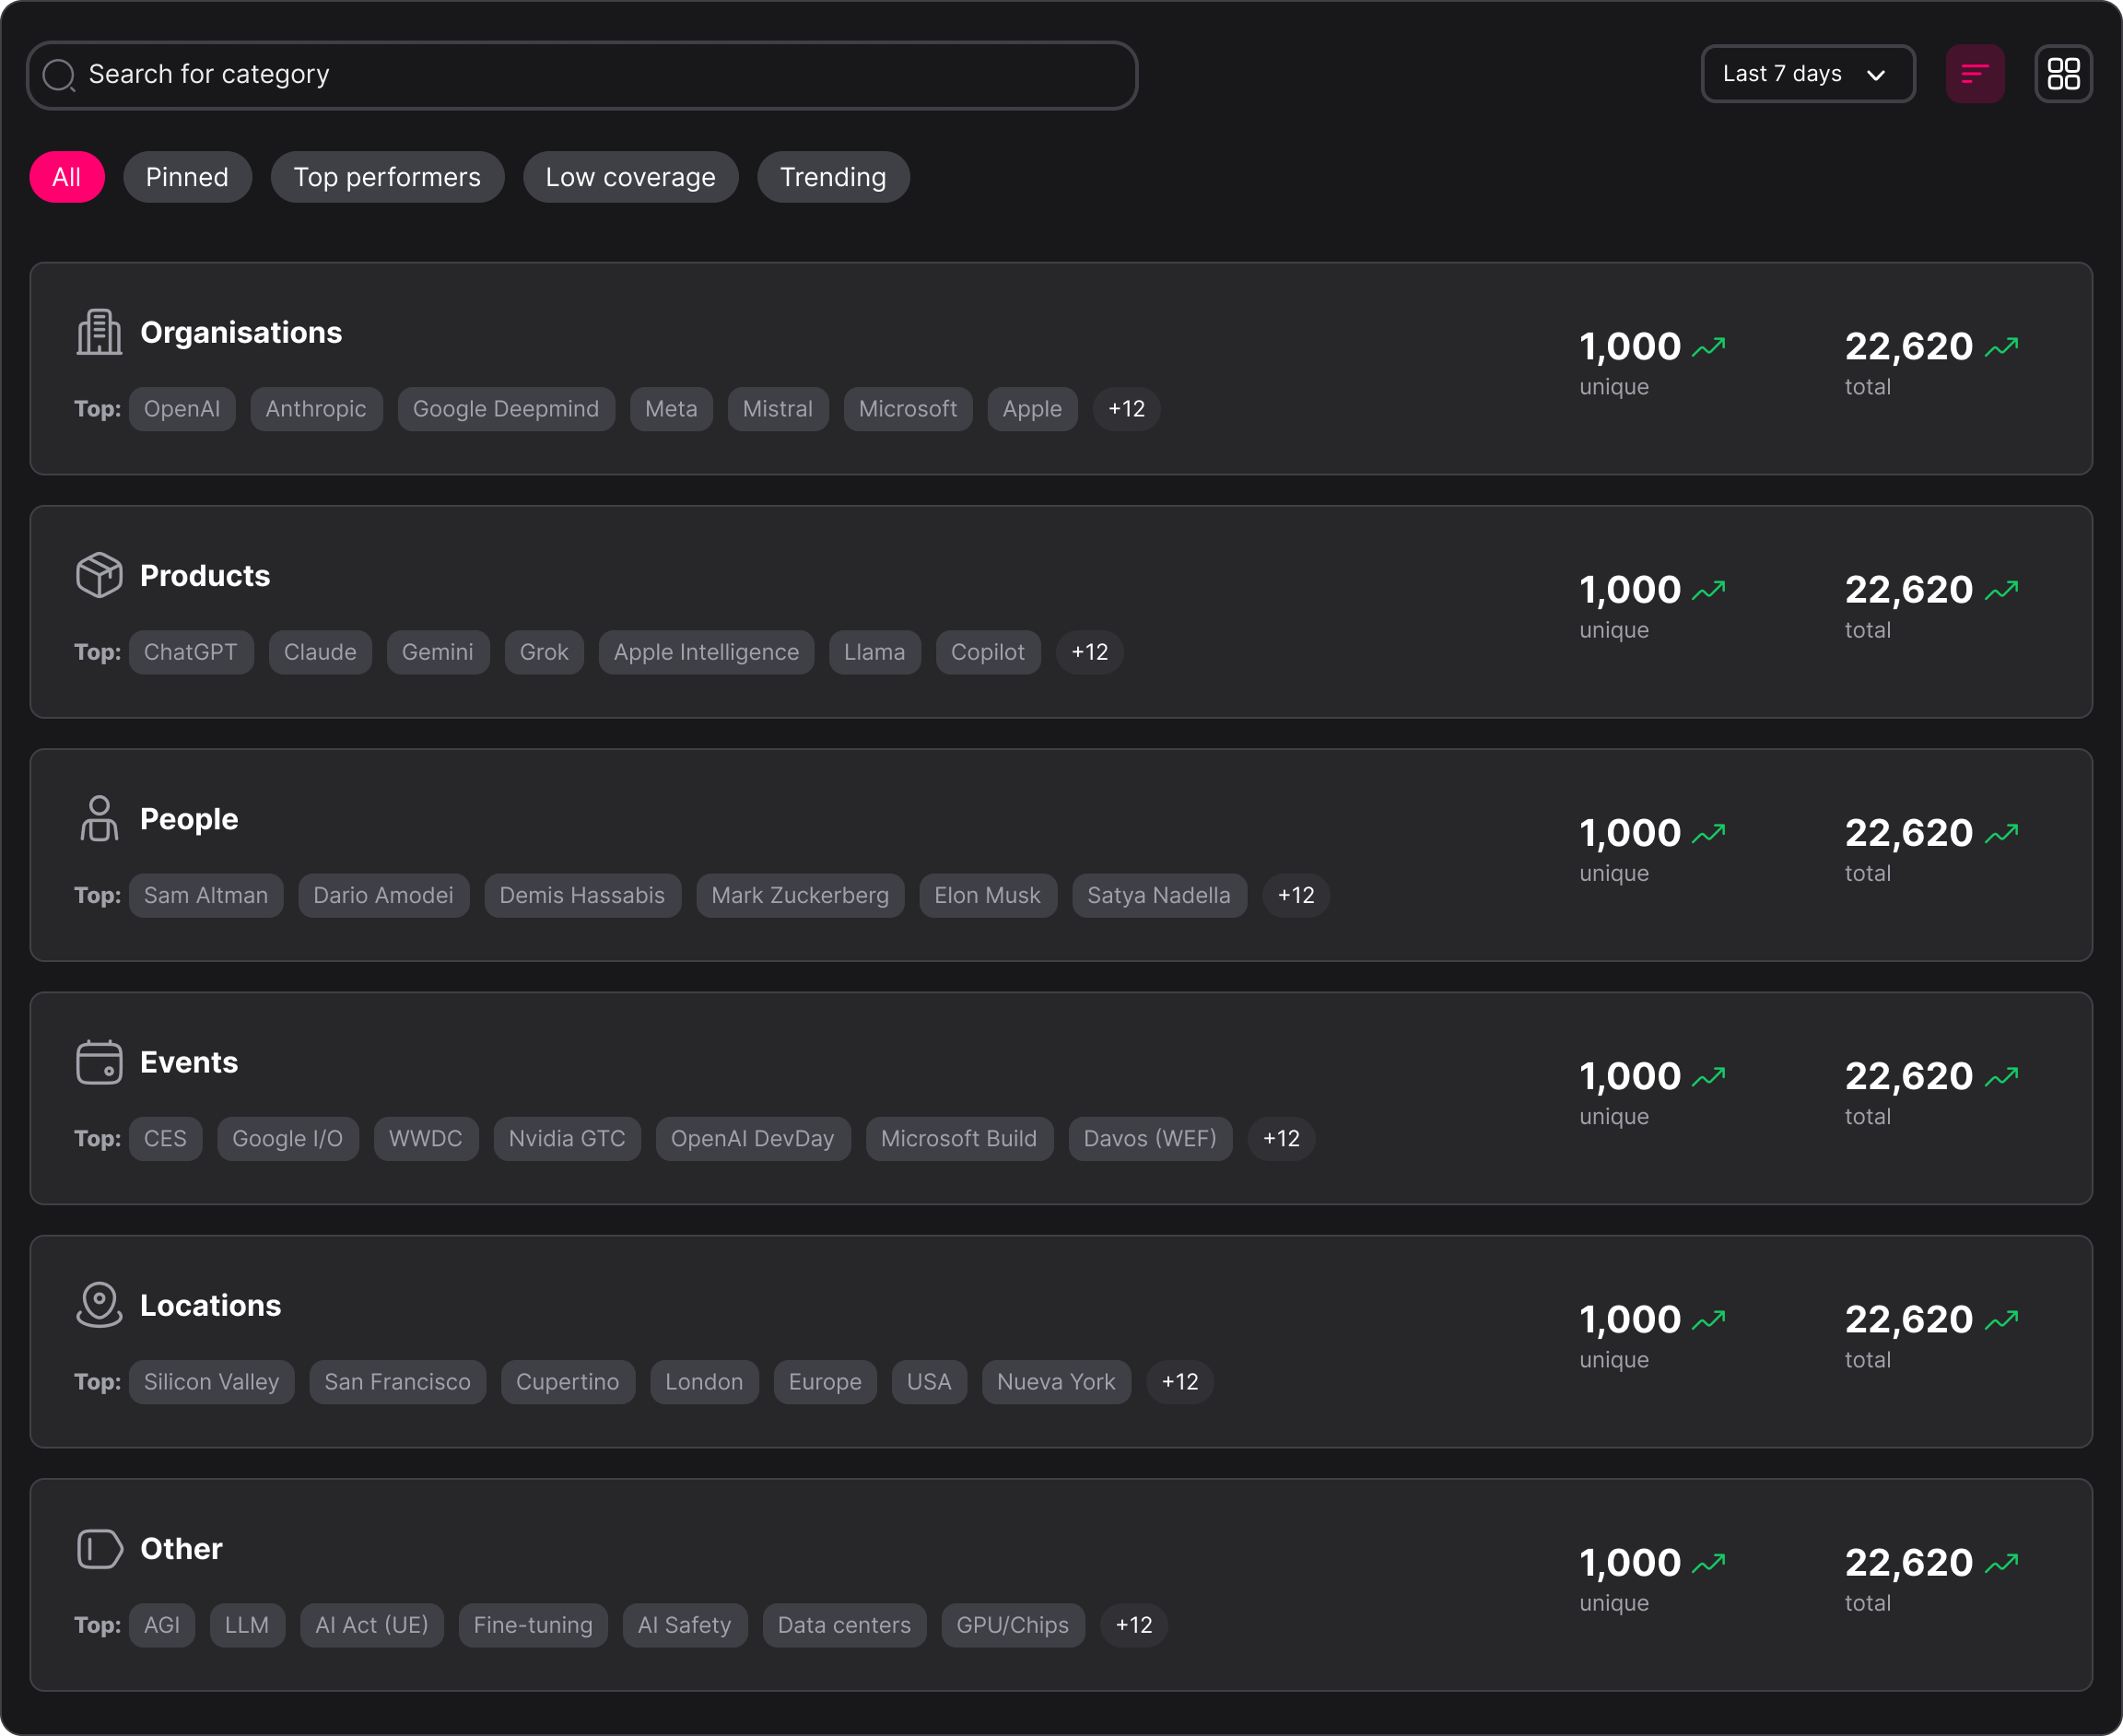Open the OpenAI DevDay tag

click(753, 1138)
